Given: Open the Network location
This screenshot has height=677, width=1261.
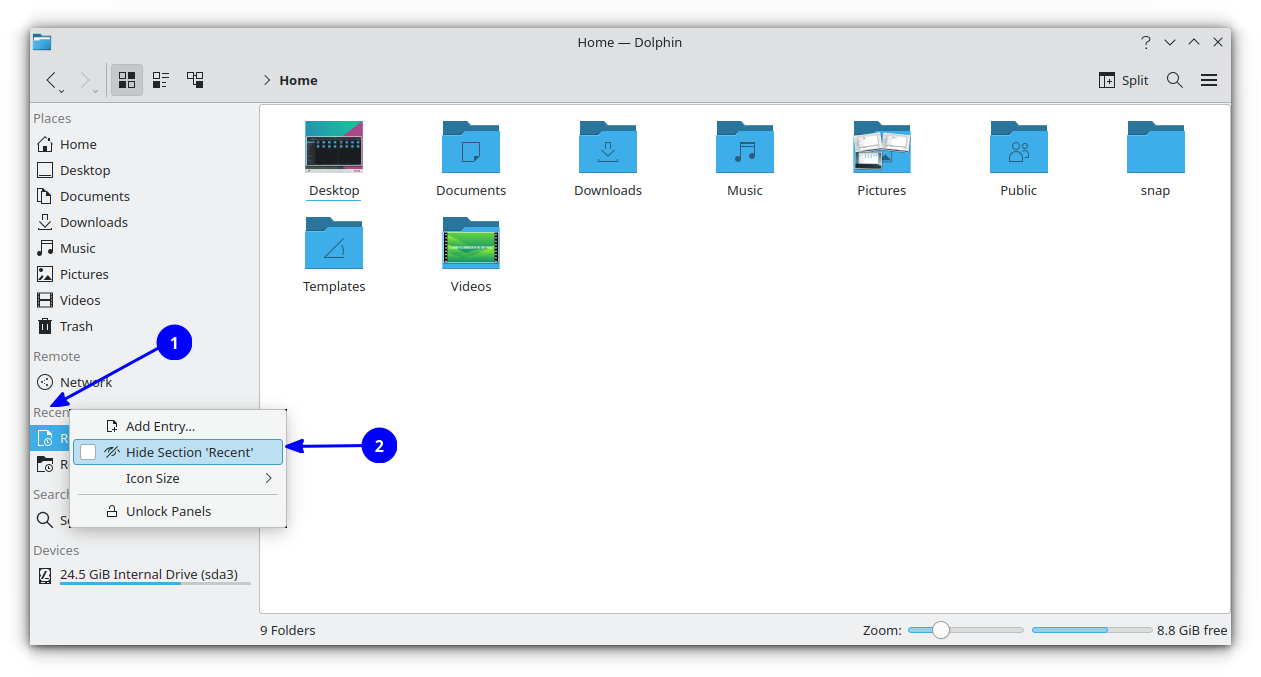Looking at the screenshot, I should pos(84,382).
